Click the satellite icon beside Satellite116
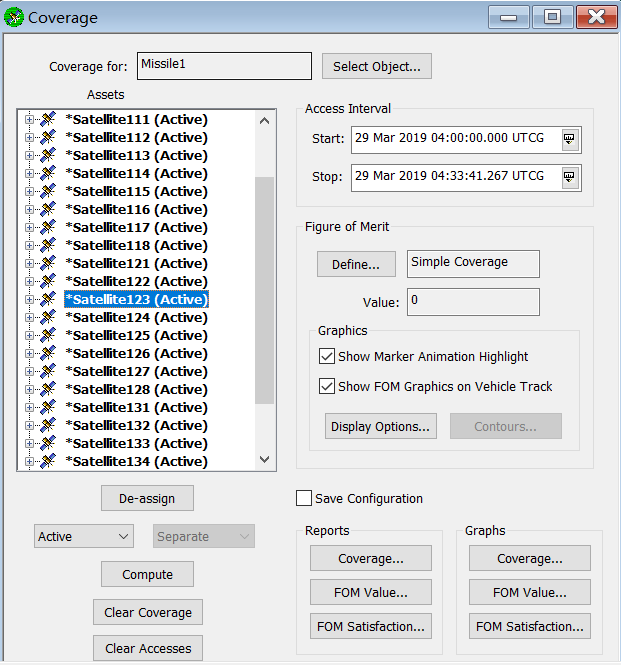 48,210
